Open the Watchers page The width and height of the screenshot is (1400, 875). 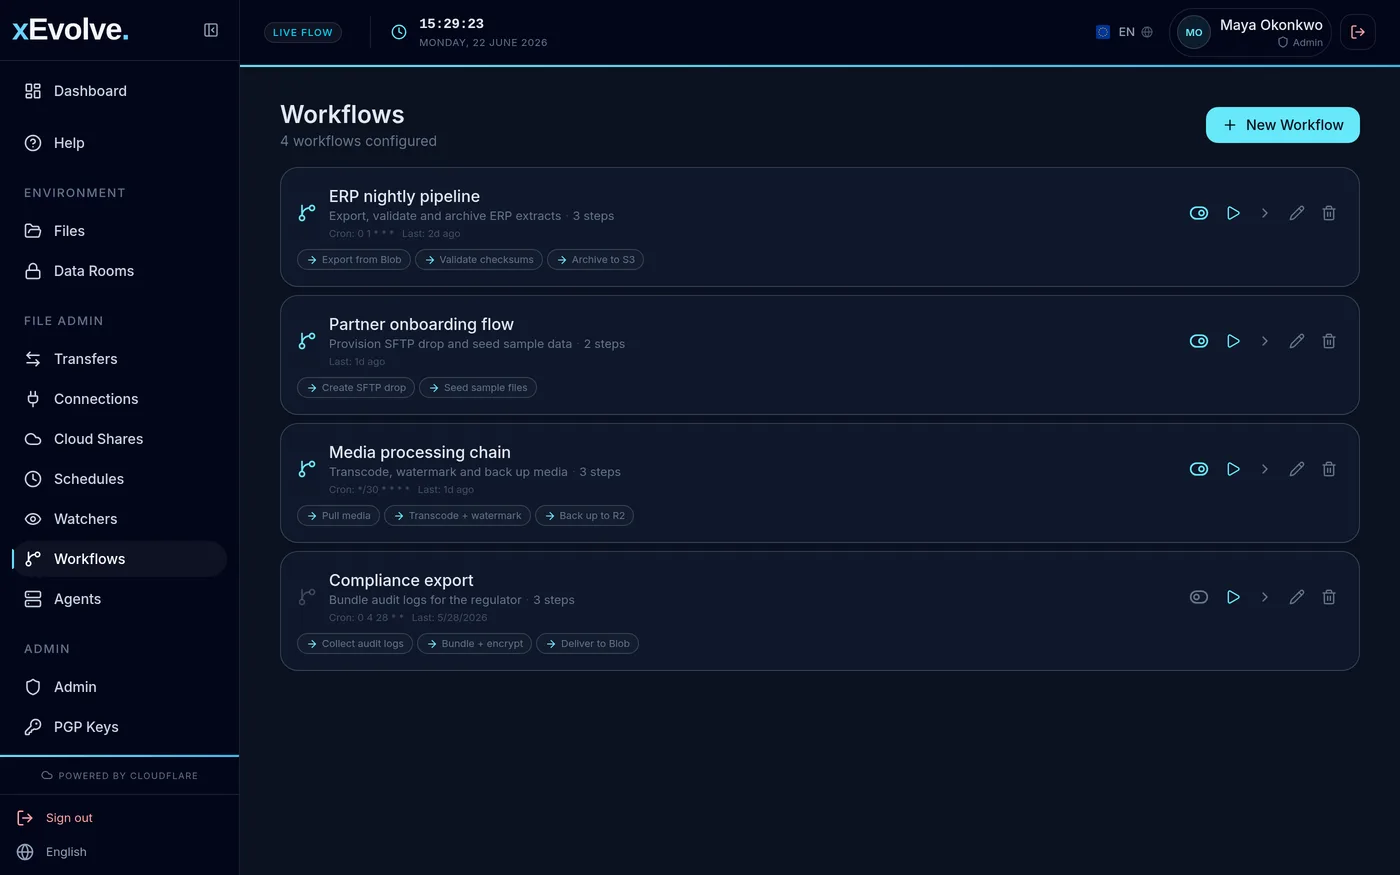tap(119, 519)
